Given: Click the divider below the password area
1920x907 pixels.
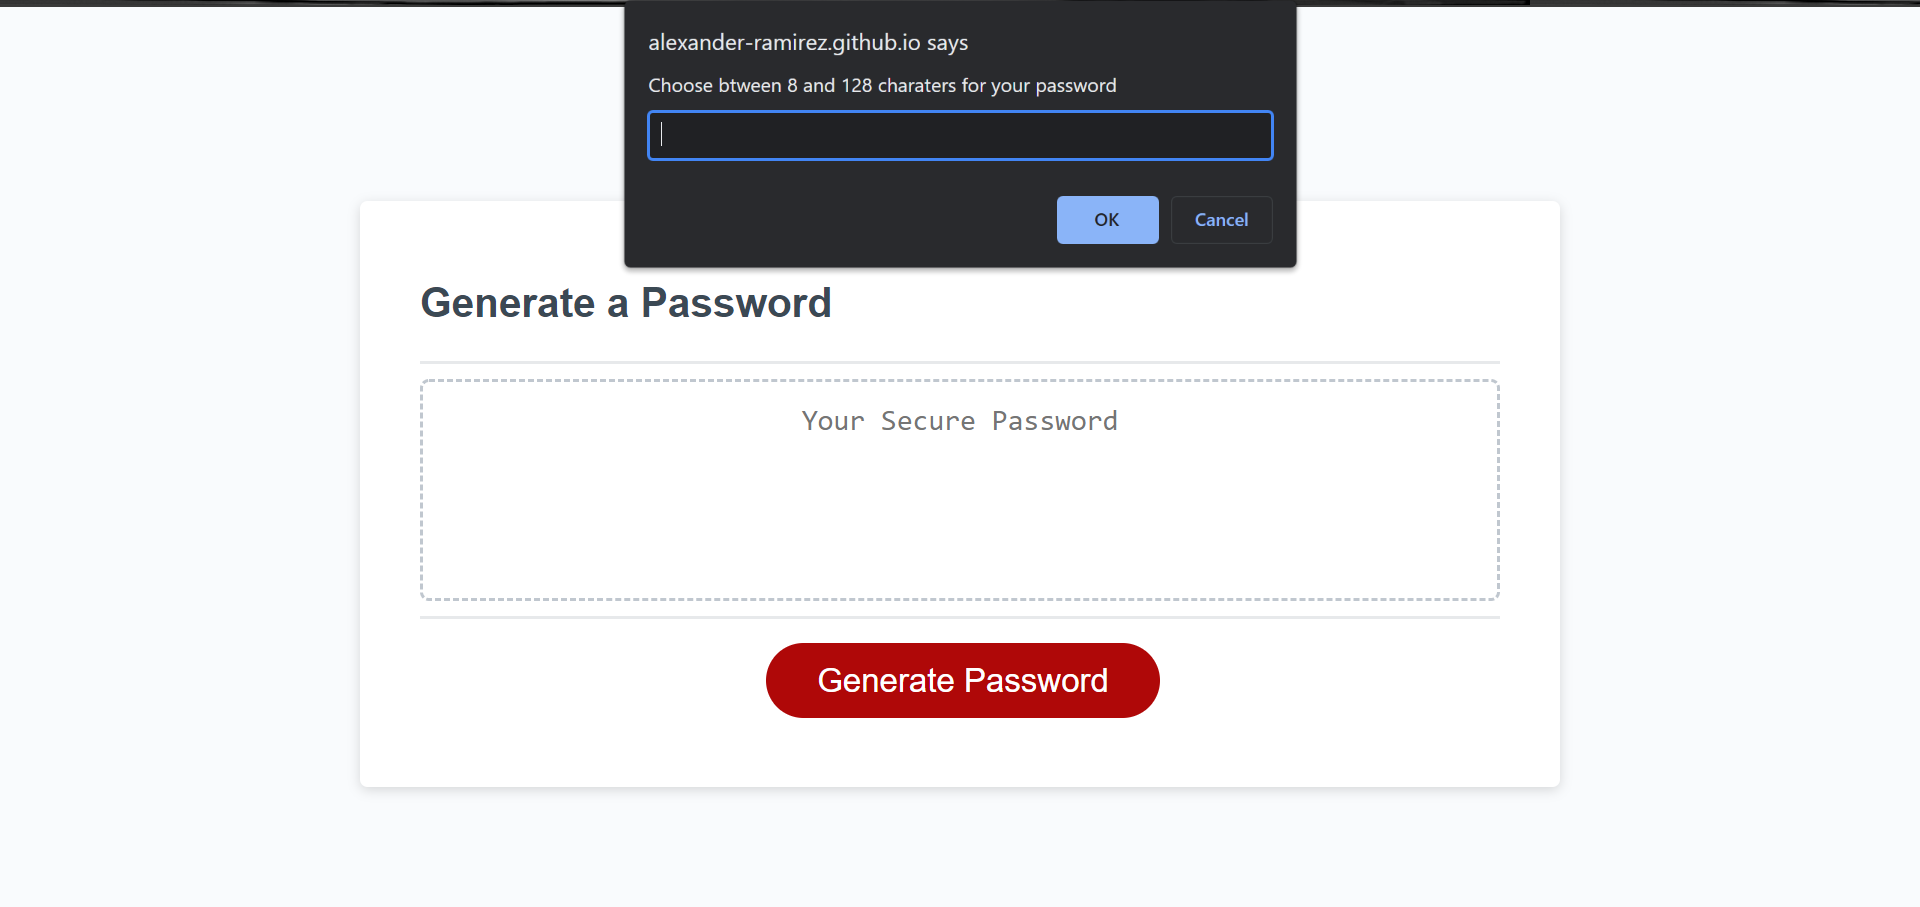Looking at the screenshot, I should tap(959, 618).
